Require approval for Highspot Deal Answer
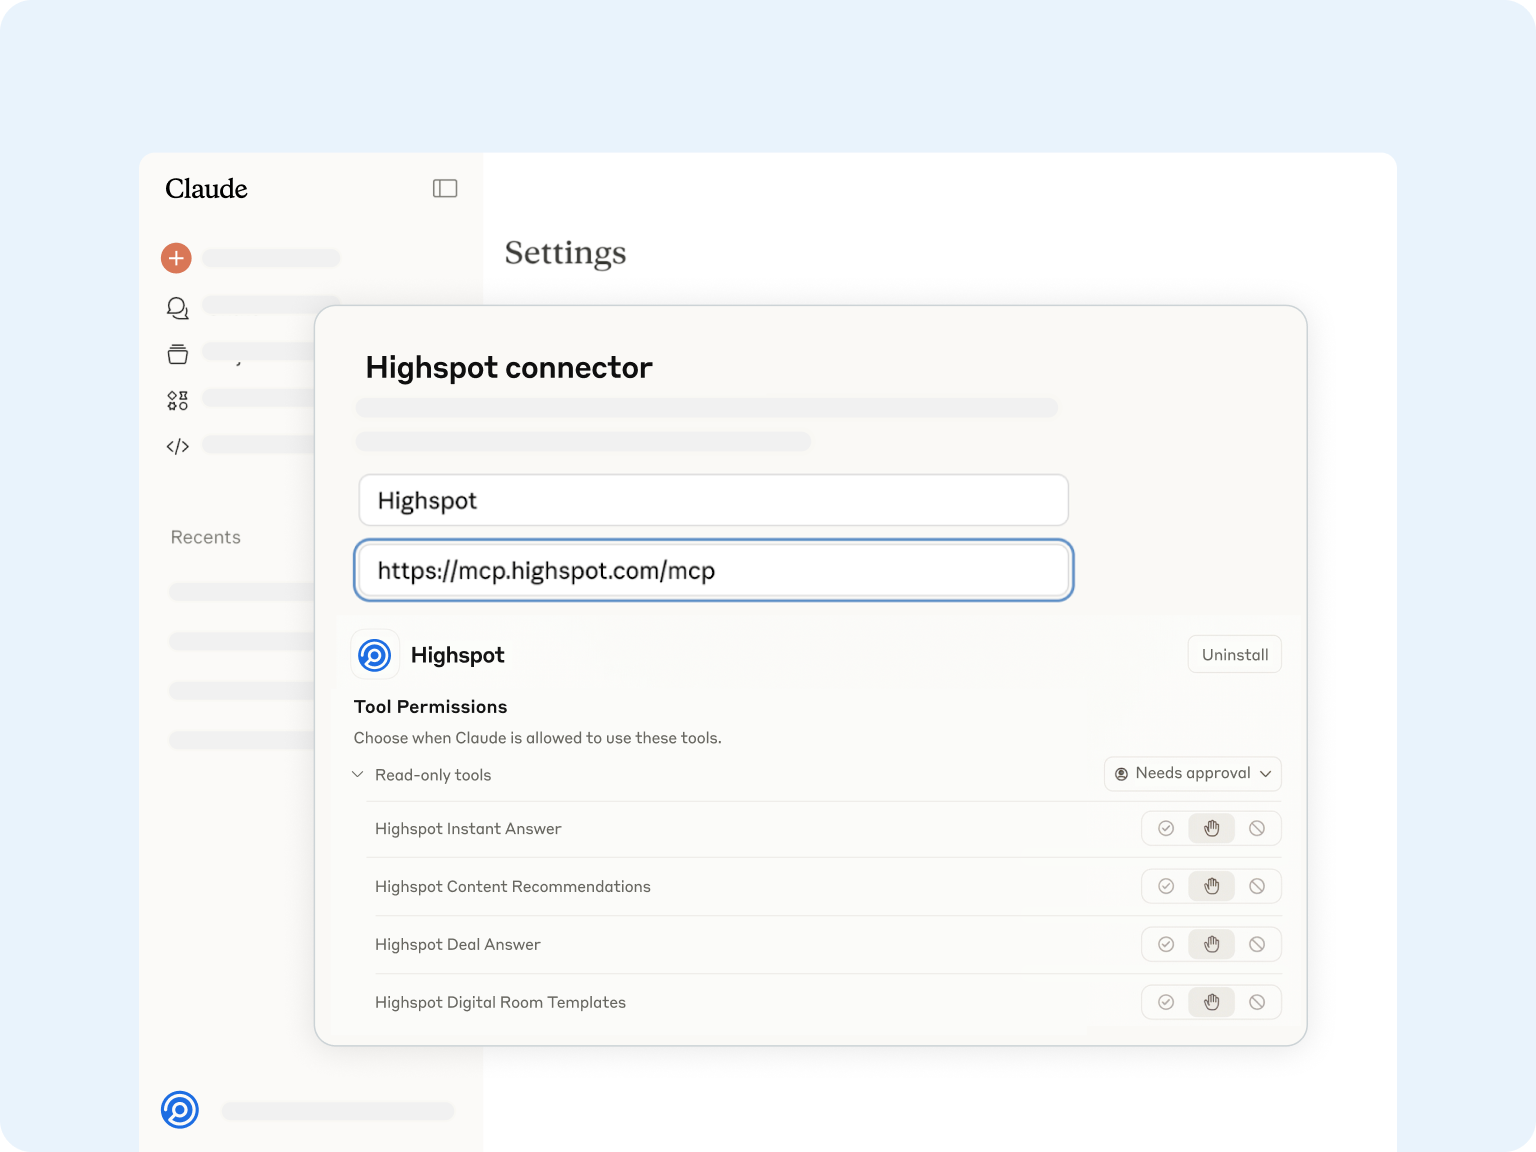Viewport: 1536px width, 1152px height. tap(1212, 944)
